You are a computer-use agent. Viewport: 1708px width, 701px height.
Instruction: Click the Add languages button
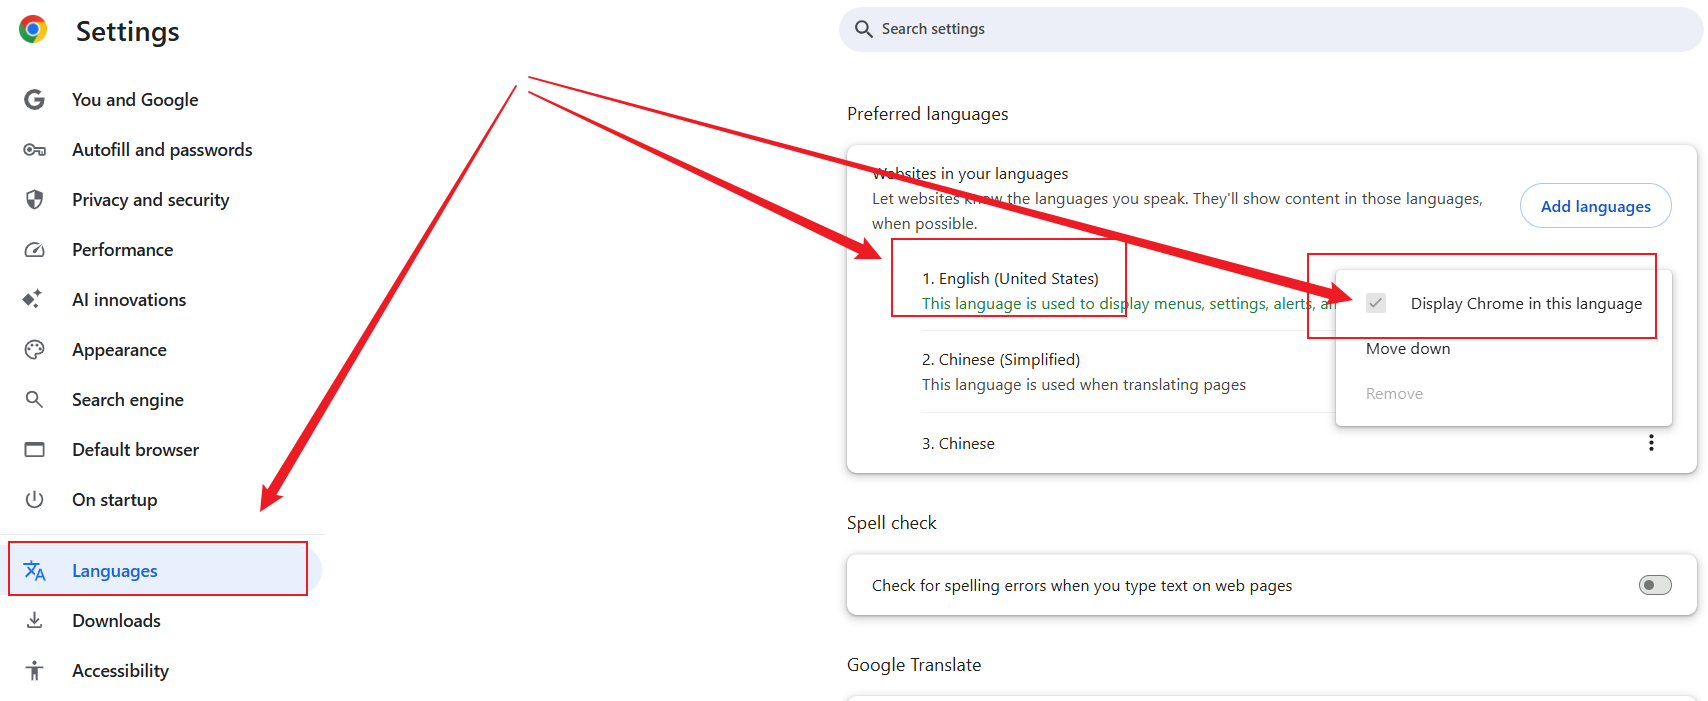coord(1594,206)
